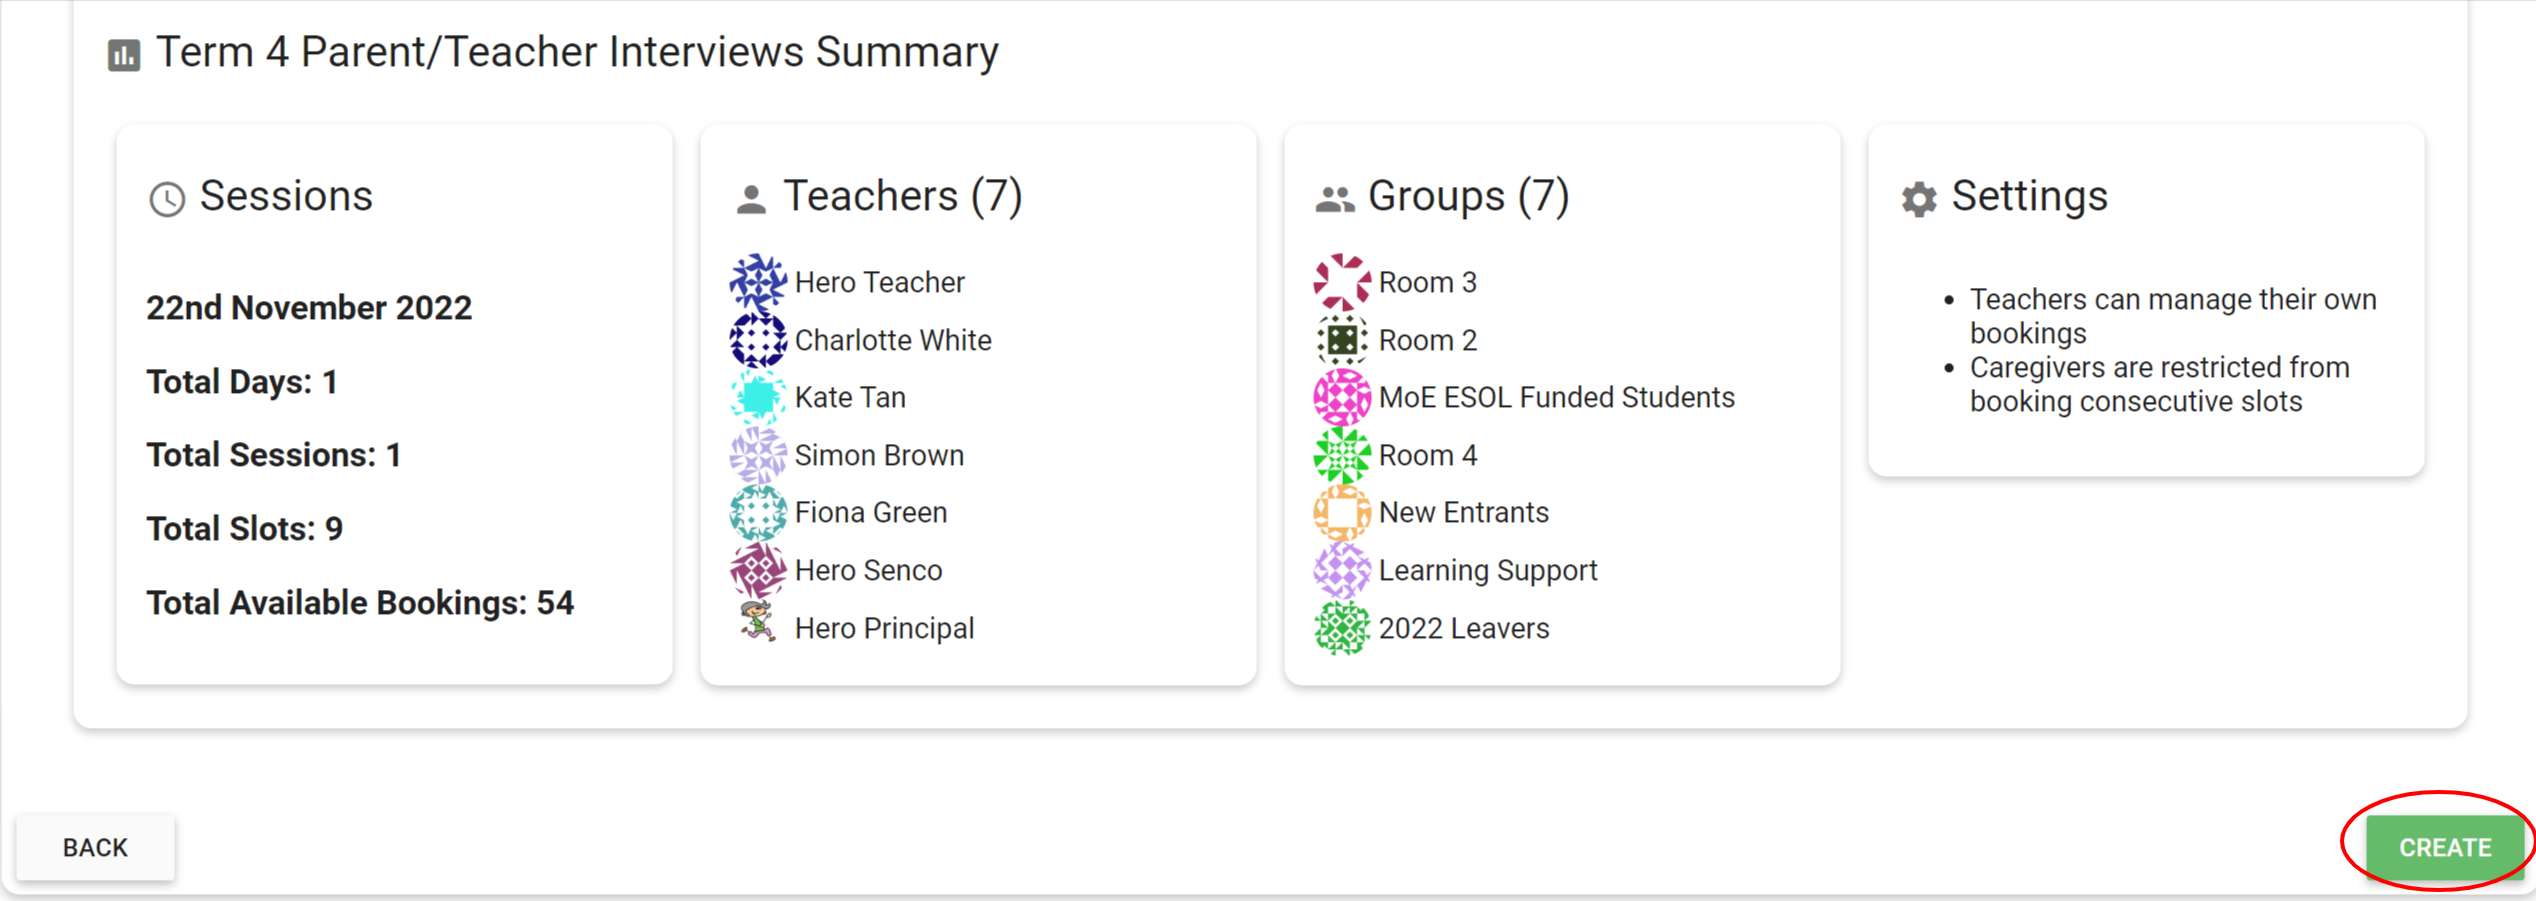Viewport: 2536px width, 901px height.
Task: Select Simon Brown in the Teachers panel
Action: coord(879,454)
